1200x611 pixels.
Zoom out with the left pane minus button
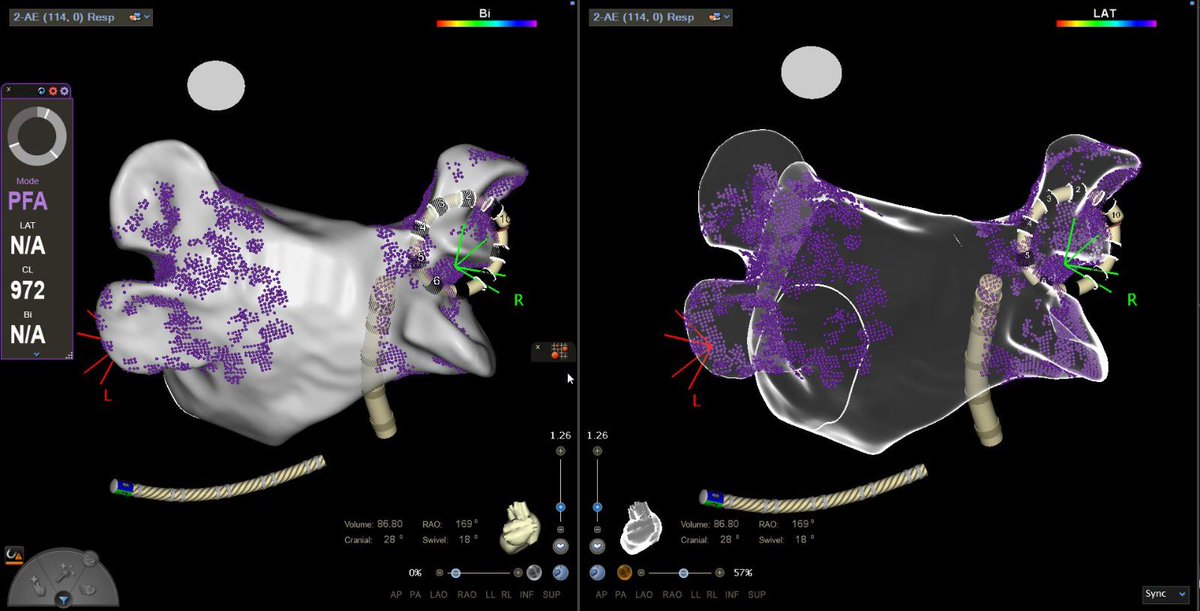(x=560, y=529)
